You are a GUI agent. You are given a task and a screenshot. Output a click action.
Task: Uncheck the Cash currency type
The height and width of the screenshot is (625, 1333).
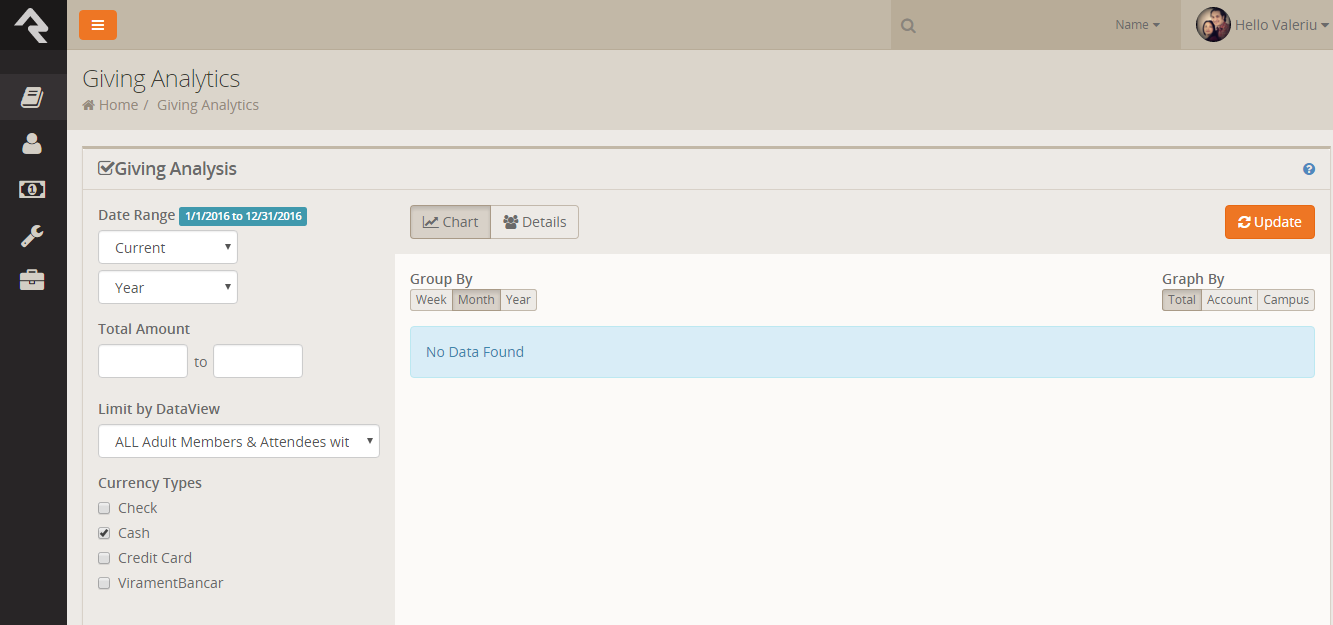(104, 533)
